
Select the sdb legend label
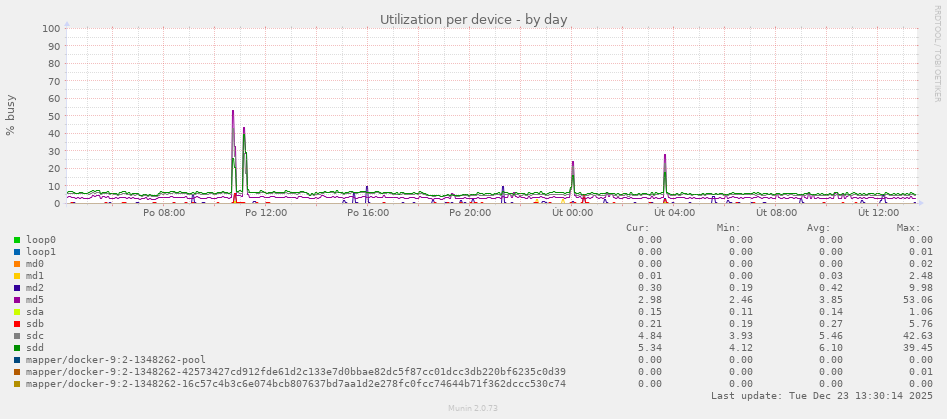pos(35,324)
